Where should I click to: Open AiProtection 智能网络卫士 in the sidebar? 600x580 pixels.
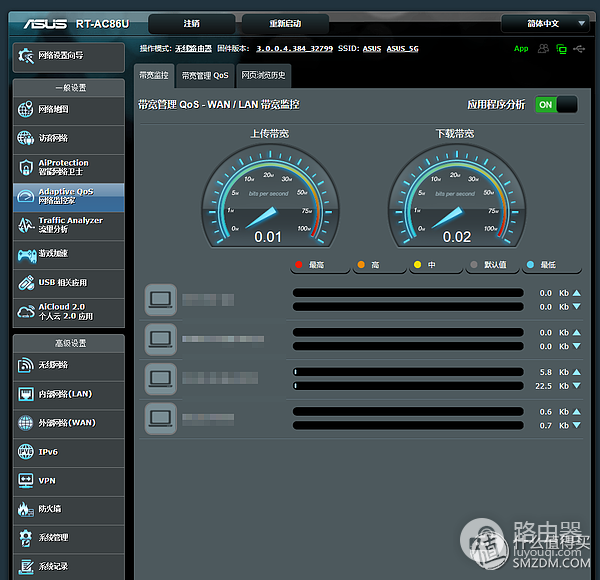tap(68, 168)
